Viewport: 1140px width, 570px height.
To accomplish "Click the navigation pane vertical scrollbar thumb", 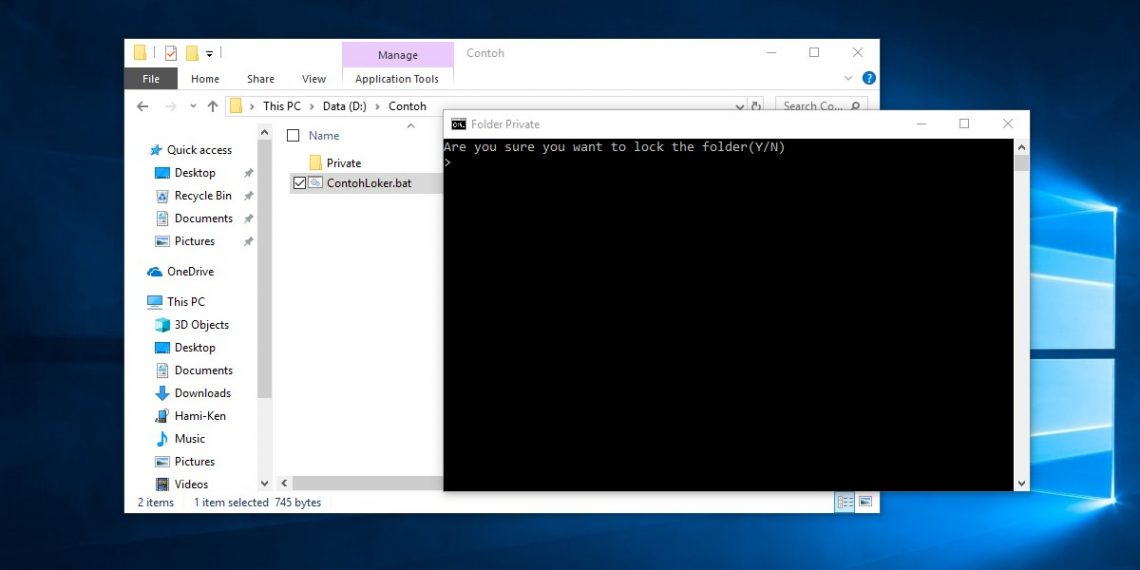I will click(x=264, y=269).
